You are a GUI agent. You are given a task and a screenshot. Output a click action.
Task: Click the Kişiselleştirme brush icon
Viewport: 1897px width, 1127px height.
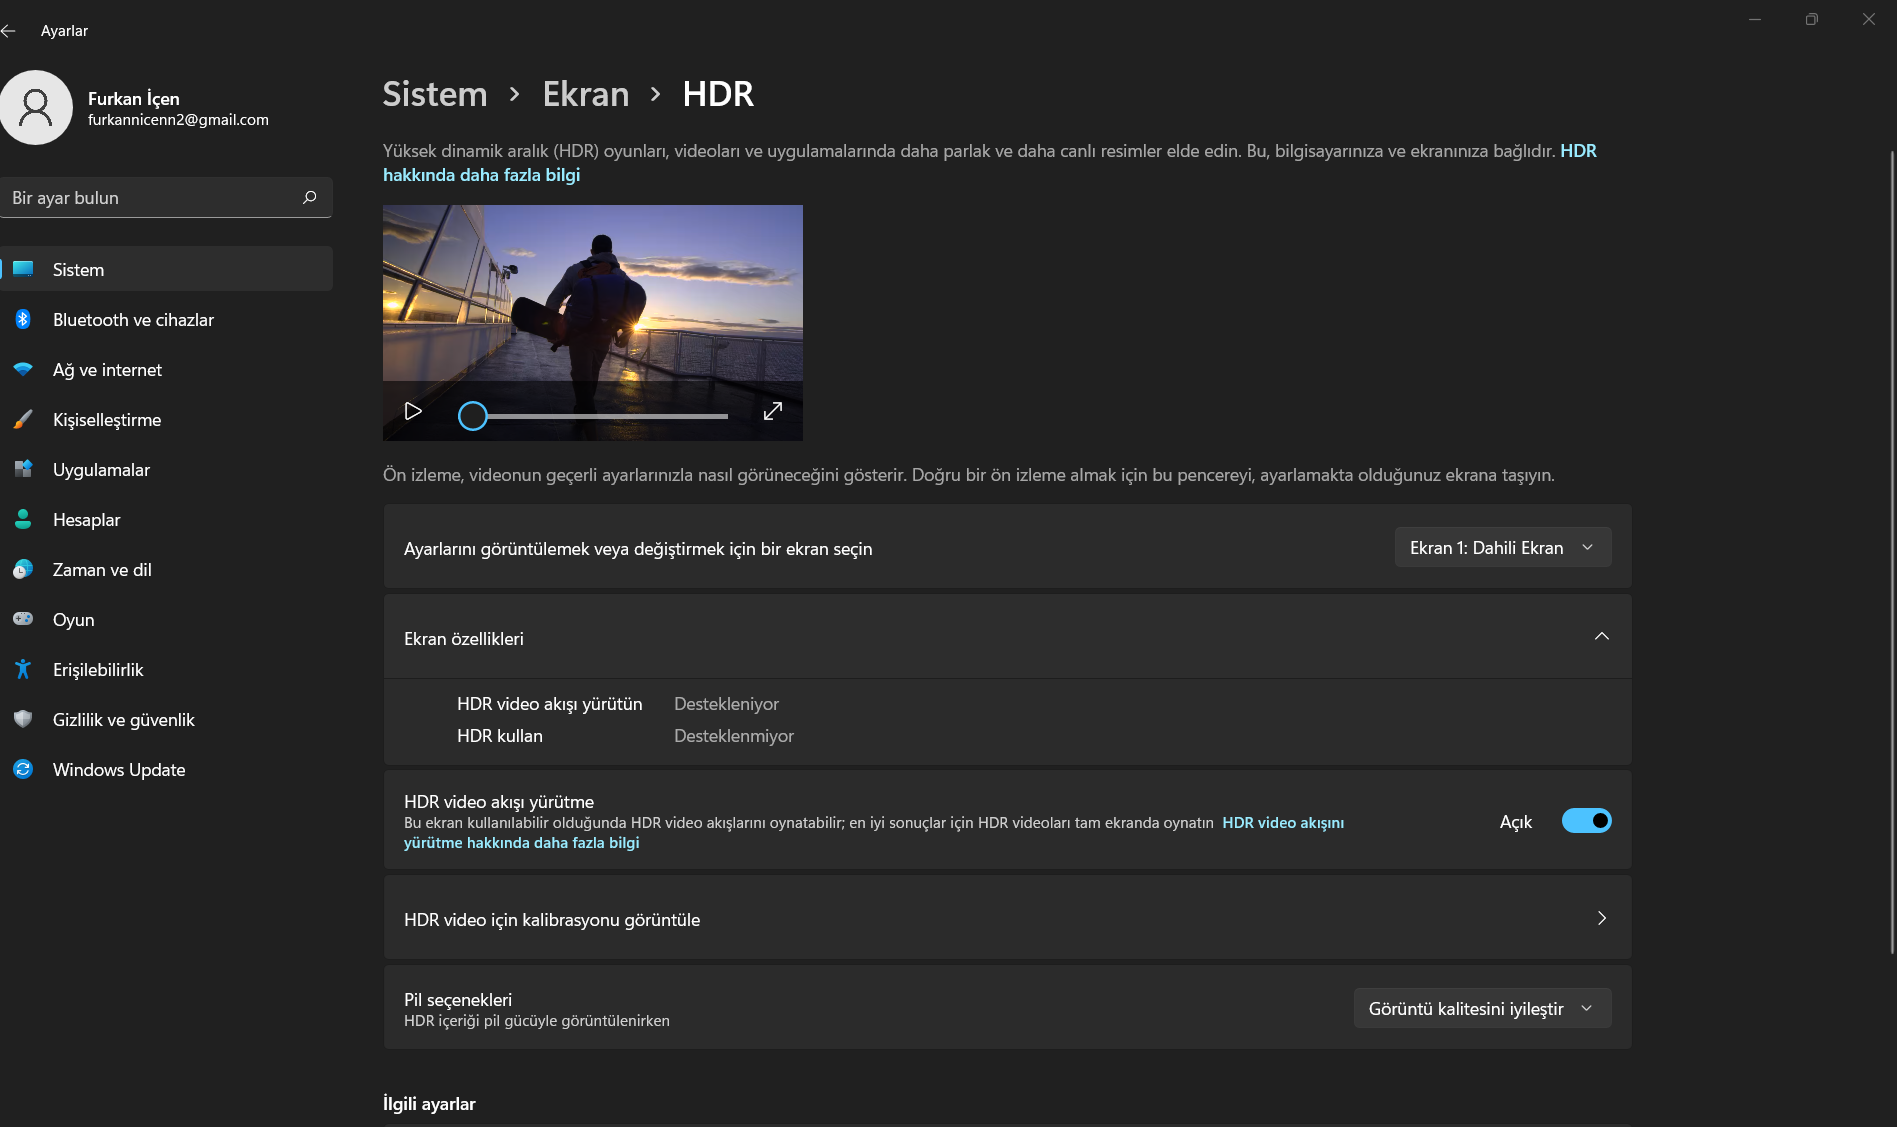point(23,419)
